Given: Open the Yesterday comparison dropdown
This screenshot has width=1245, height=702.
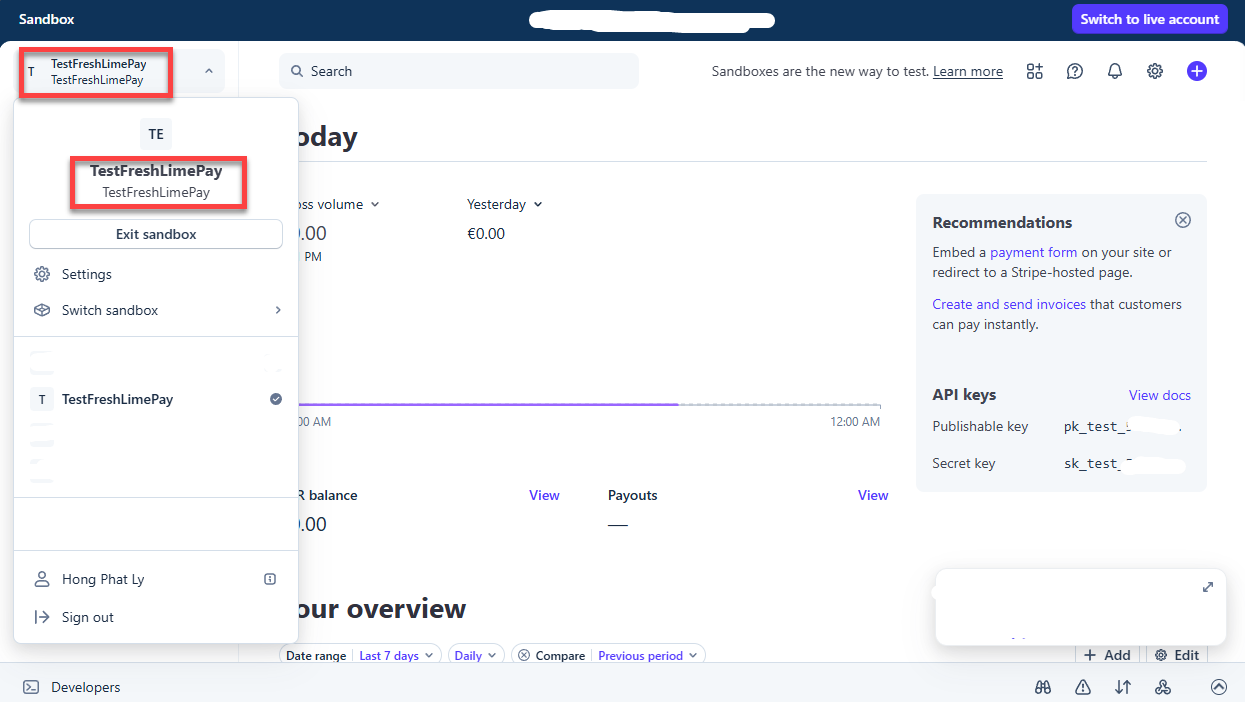Looking at the screenshot, I should click(504, 204).
